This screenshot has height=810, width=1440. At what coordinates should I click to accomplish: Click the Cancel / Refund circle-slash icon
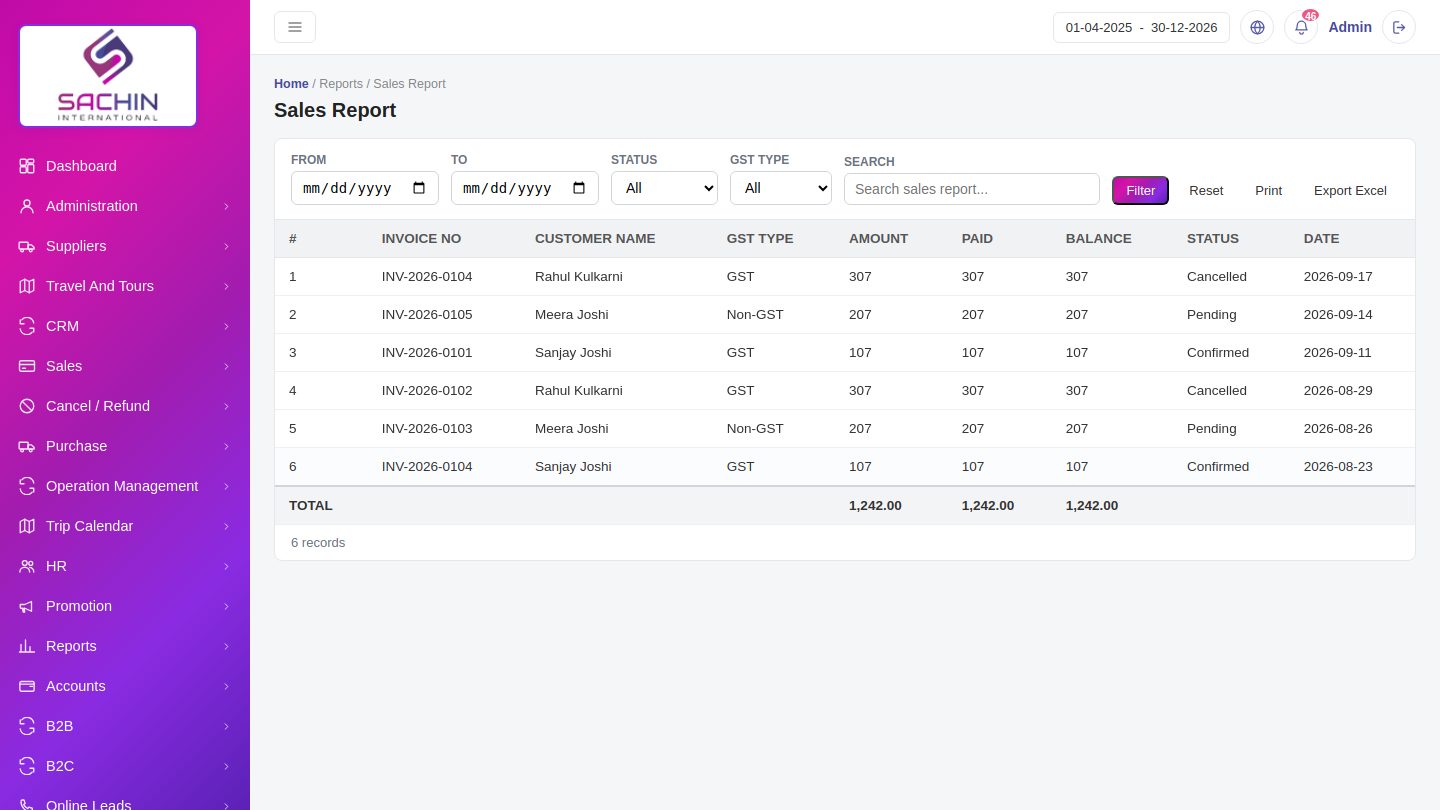click(27, 406)
